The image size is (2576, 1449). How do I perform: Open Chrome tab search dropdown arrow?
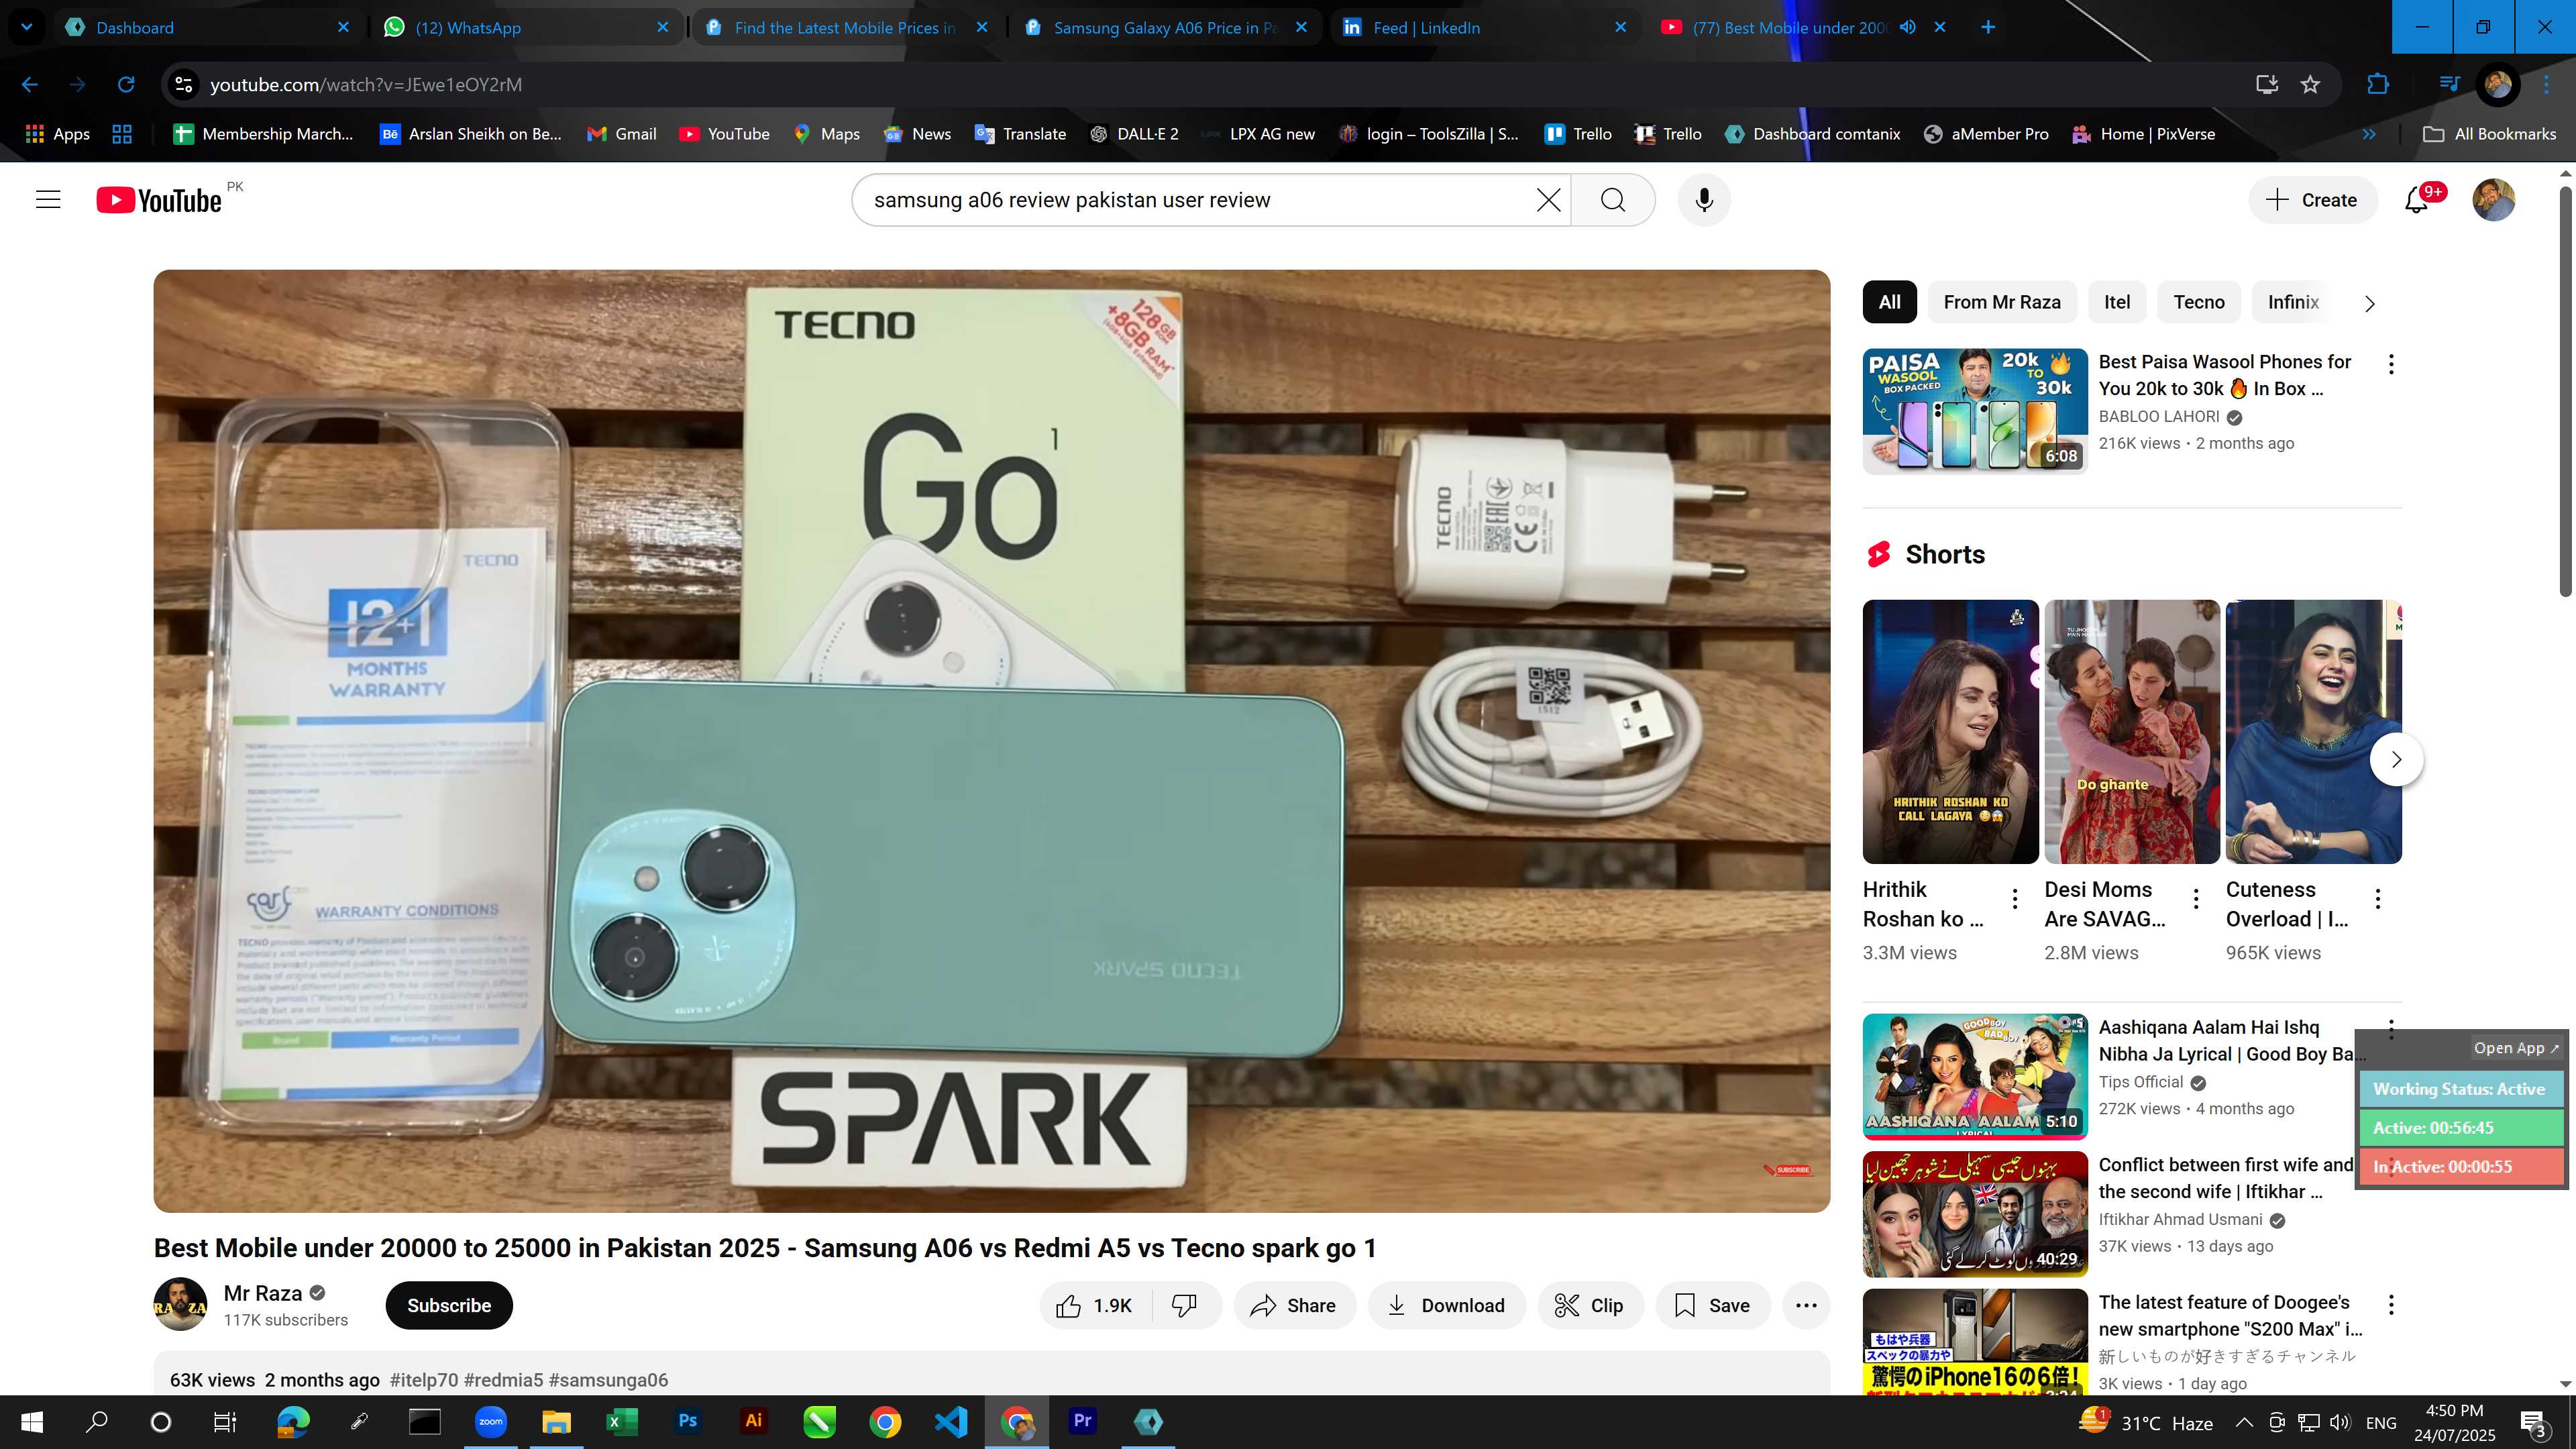click(x=27, y=27)
